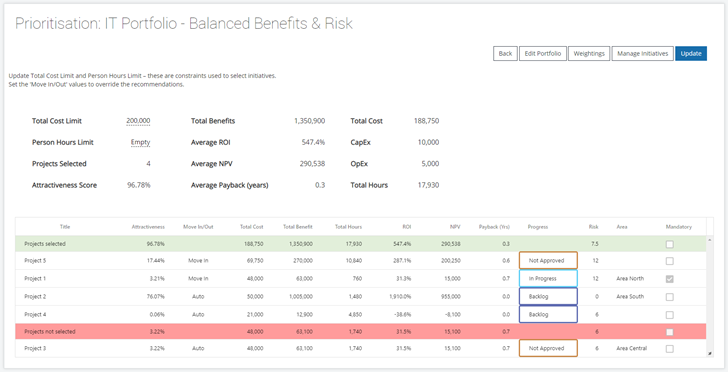Sort by Total Hours column header
728x372 pixels.
click(x=349, y=227)
